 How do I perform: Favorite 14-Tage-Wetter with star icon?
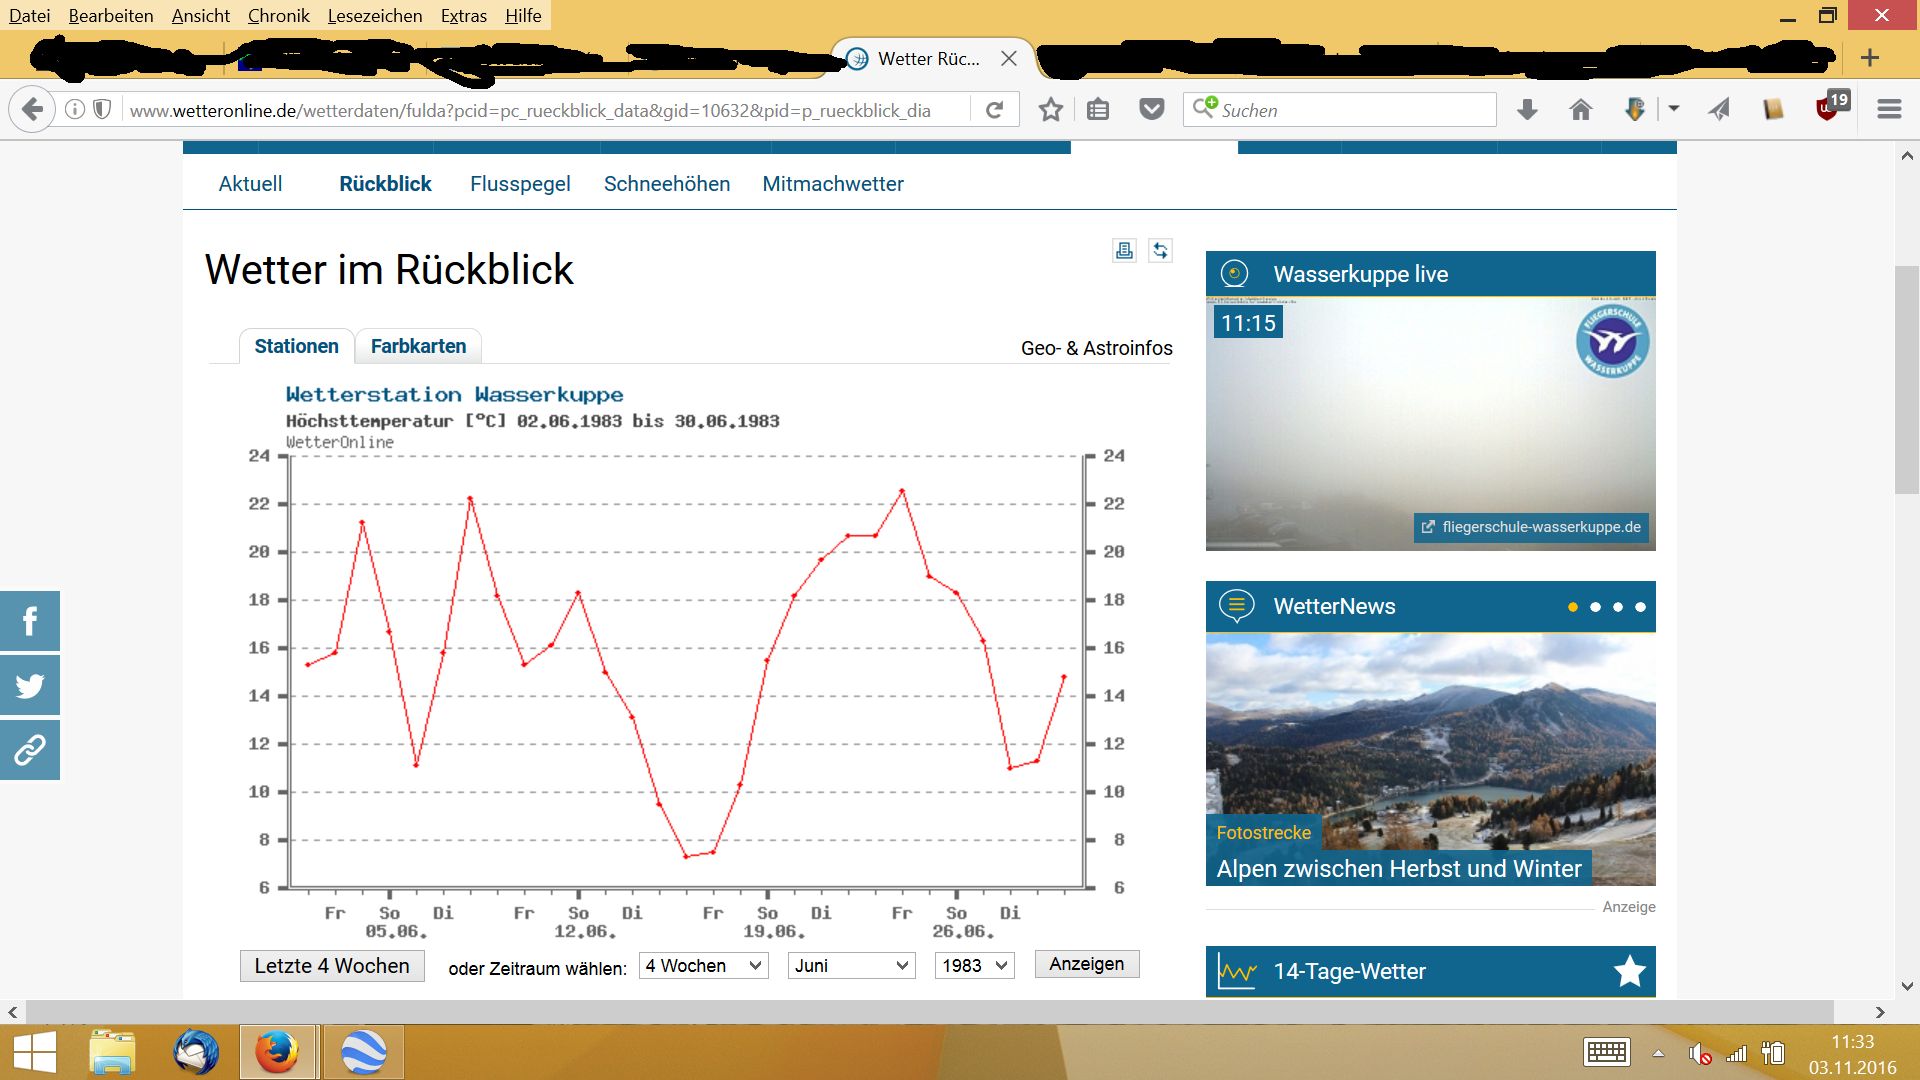tap(1629, 971)
